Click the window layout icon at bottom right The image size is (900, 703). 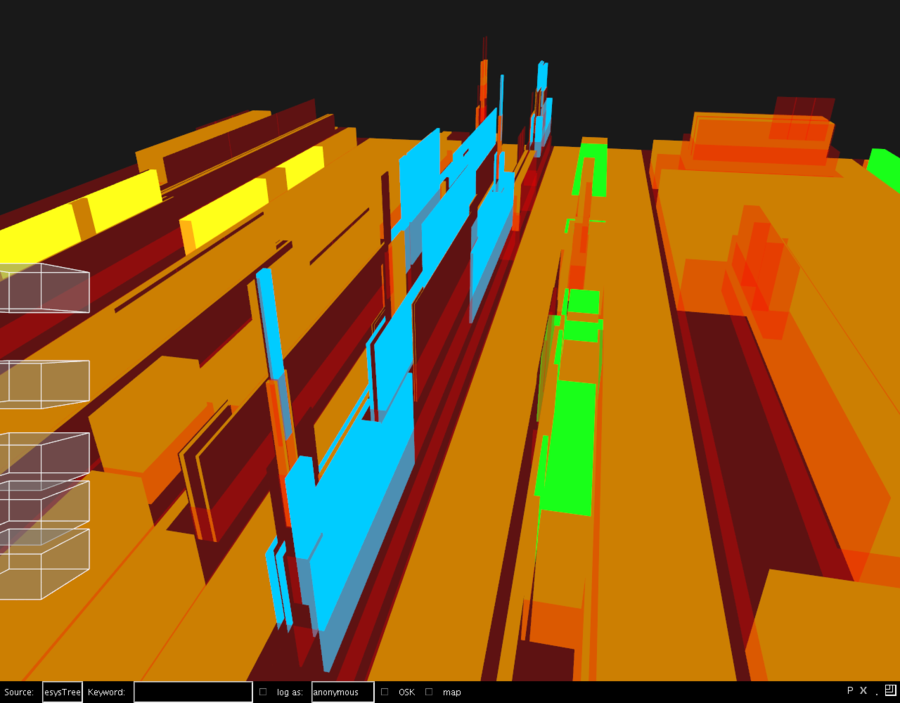(890, 690)
